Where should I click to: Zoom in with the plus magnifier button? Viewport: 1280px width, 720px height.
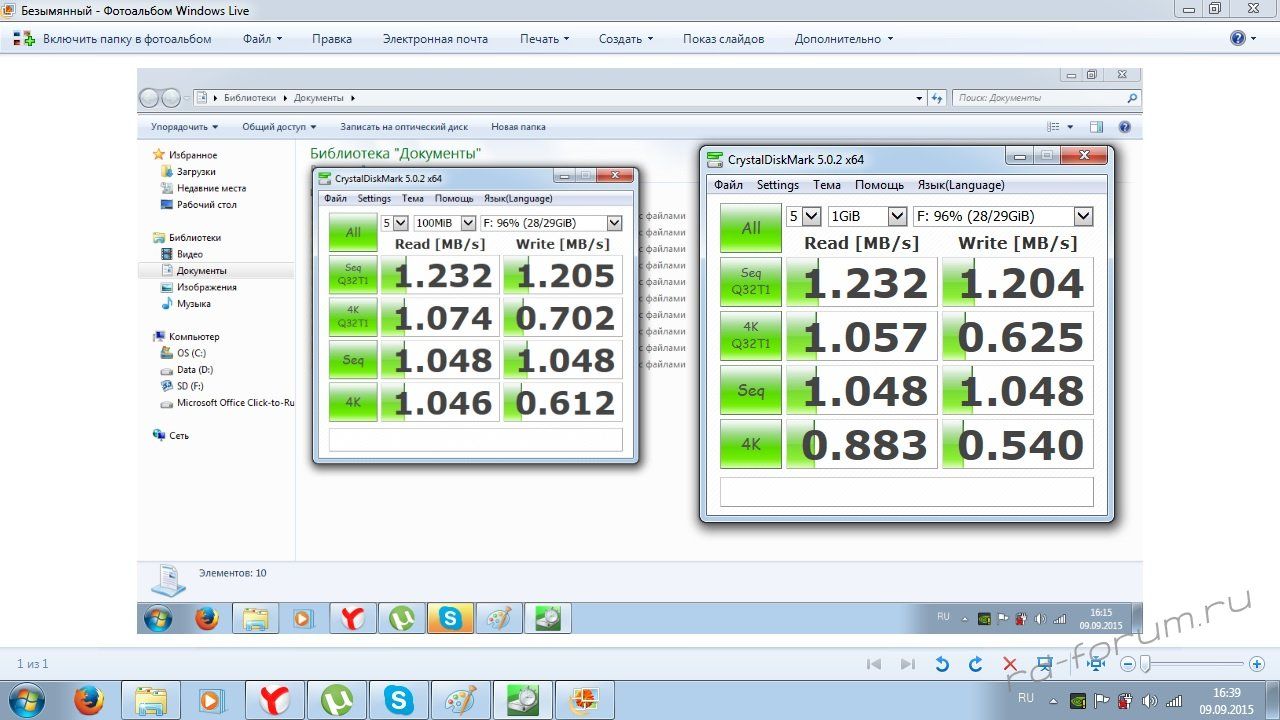1258,664
